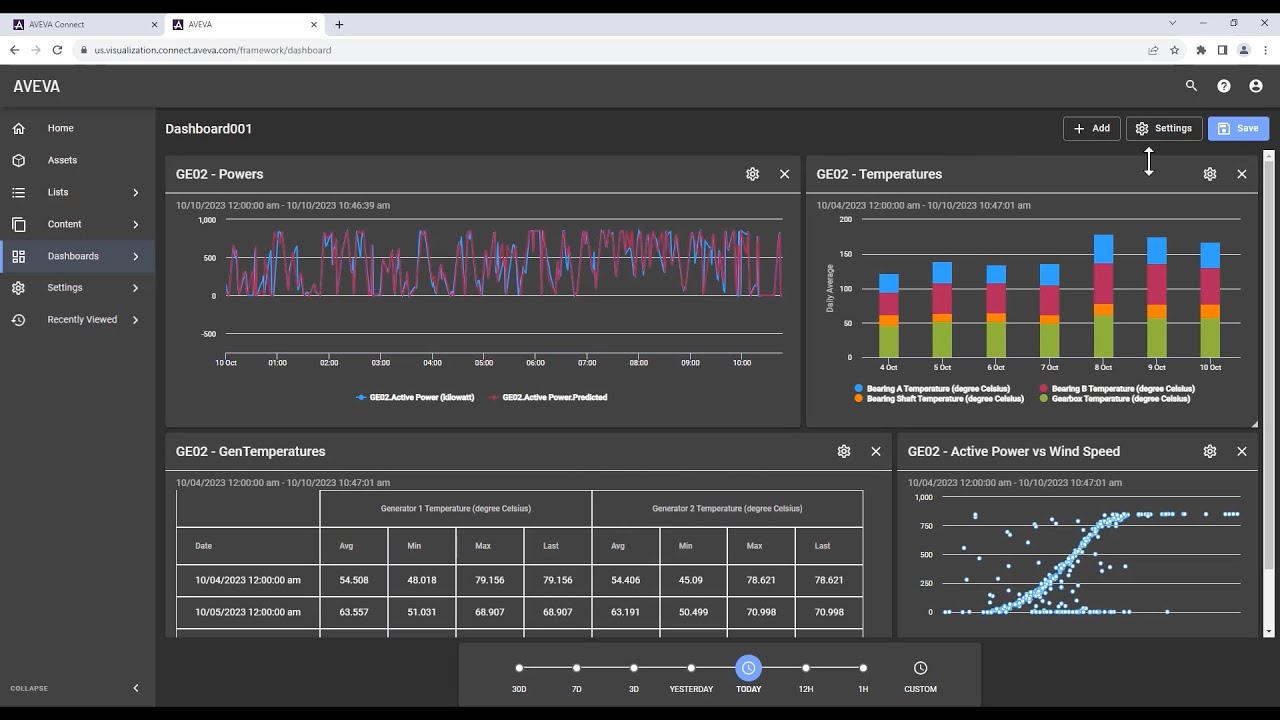Open GE02 - Temperatures widget settings gear

pos(1210,174)
